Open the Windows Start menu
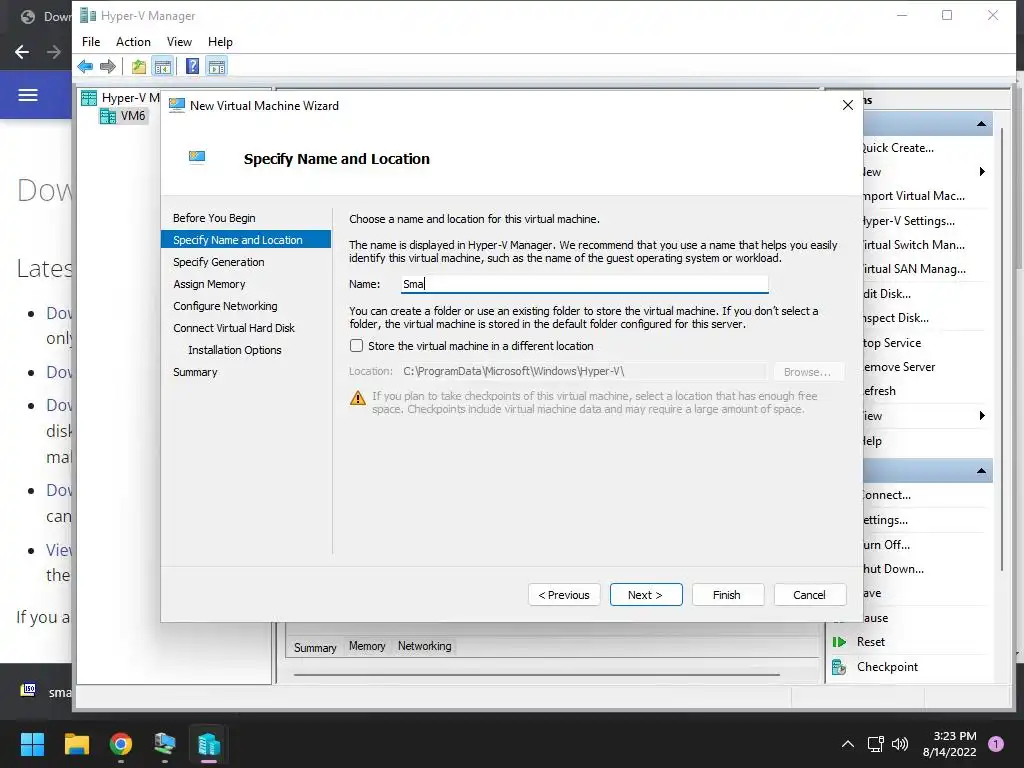The width and height of the screenshot is (1024, 768). click(32, 744)
